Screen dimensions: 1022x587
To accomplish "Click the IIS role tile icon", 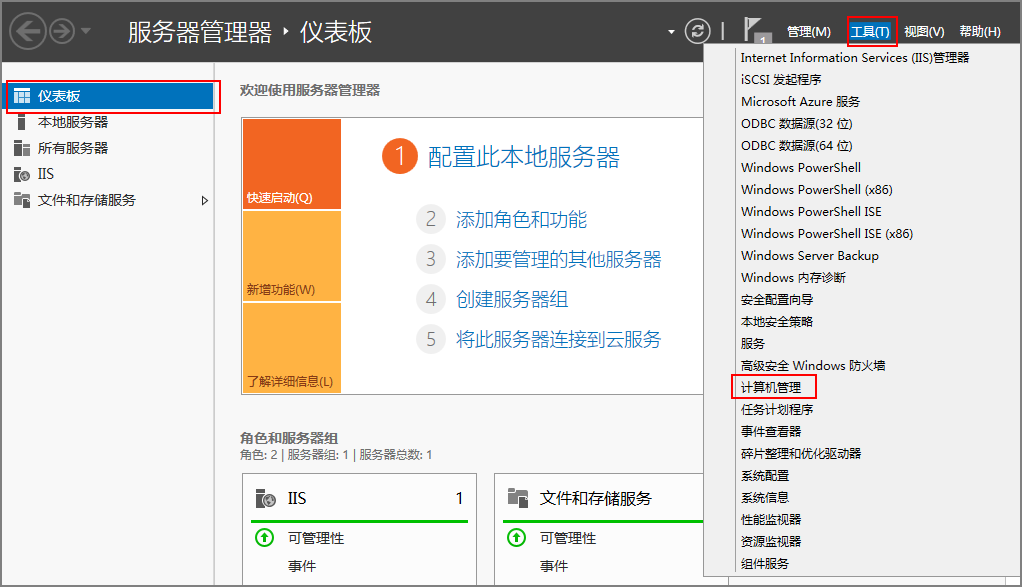I will (263, 499).
